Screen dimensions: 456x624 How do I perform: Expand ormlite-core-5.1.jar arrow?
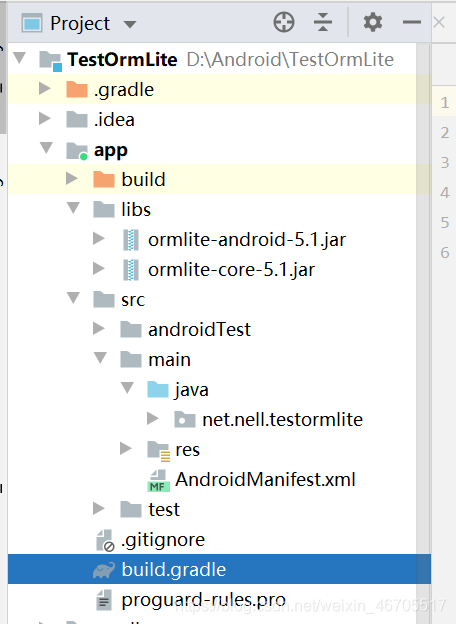[x=99, y=269]
